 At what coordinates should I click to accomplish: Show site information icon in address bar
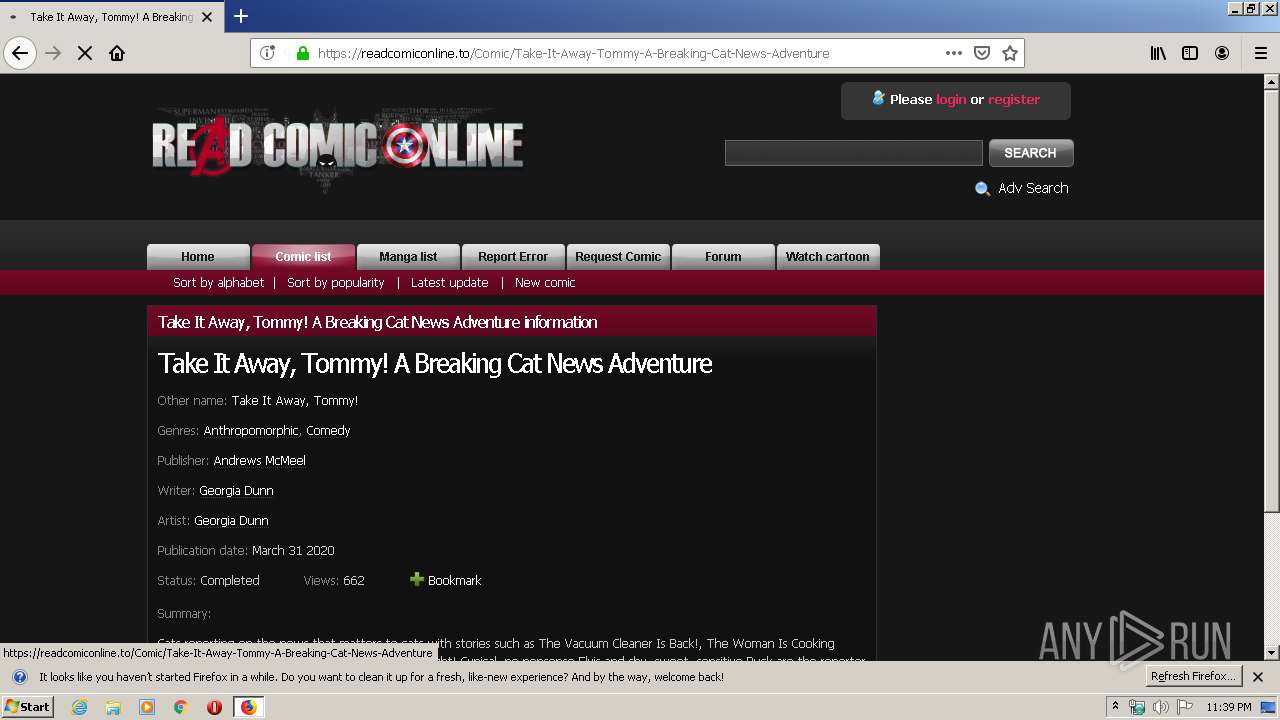(267, 53)
